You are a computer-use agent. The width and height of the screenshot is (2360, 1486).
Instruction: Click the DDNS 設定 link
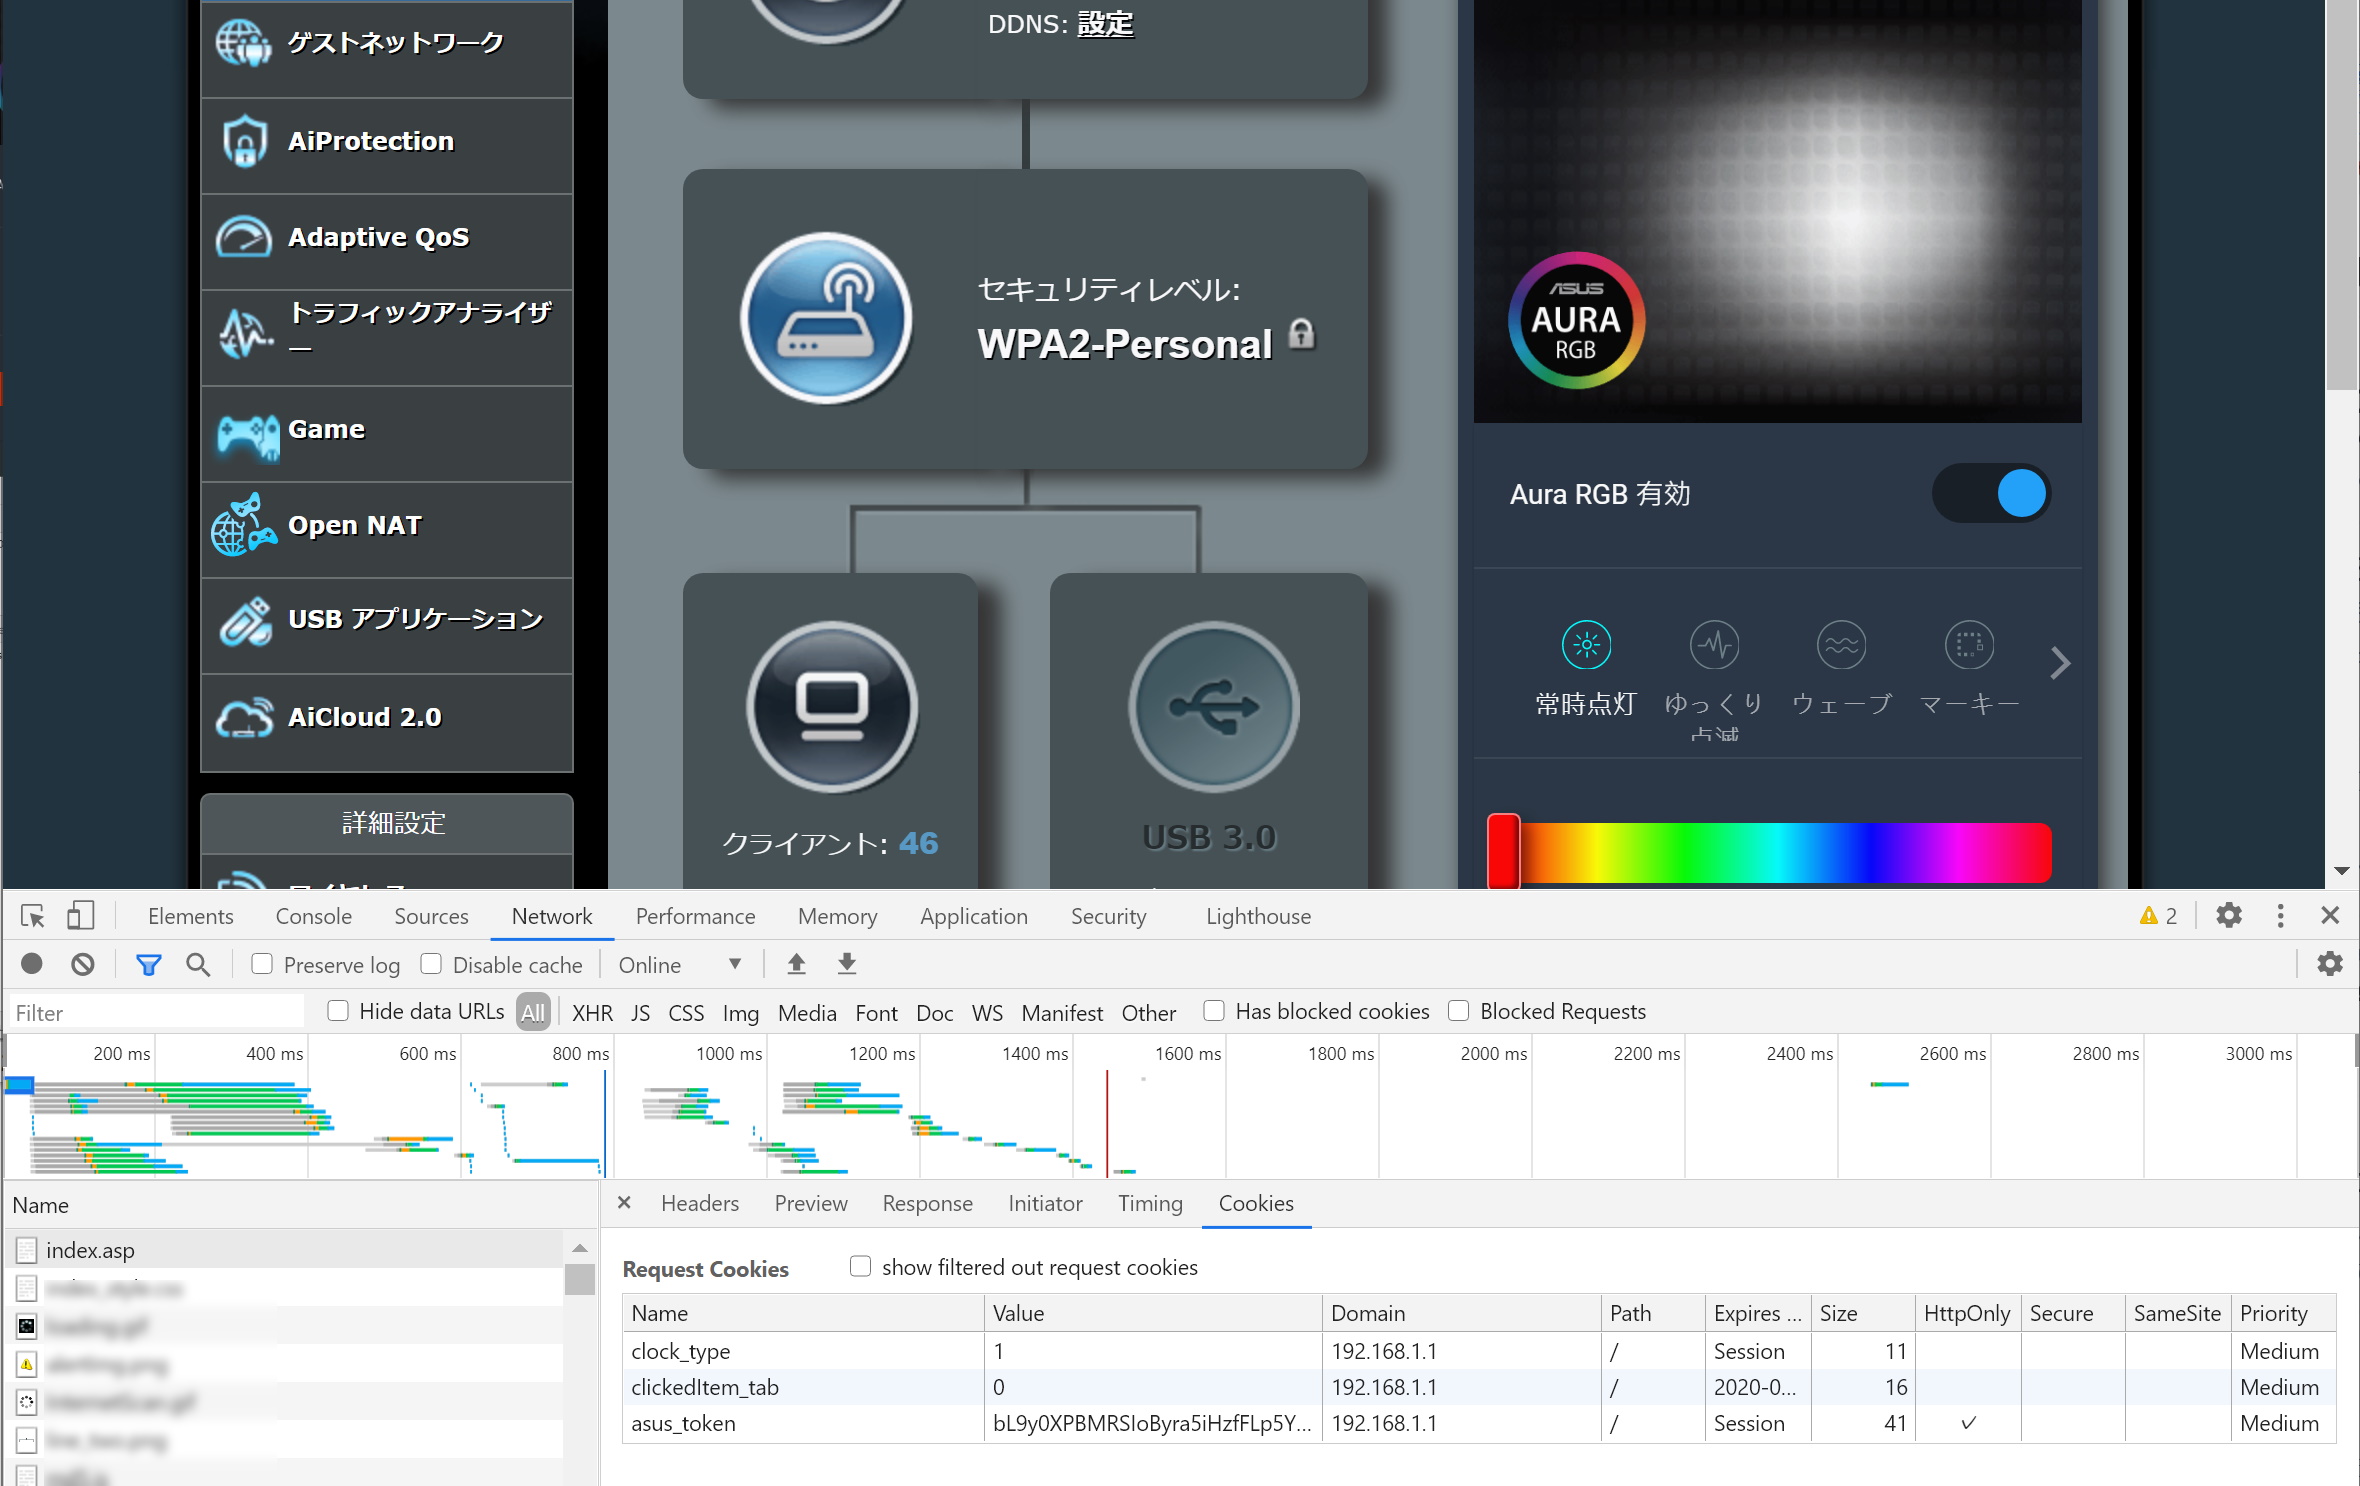pos(1105,24)
